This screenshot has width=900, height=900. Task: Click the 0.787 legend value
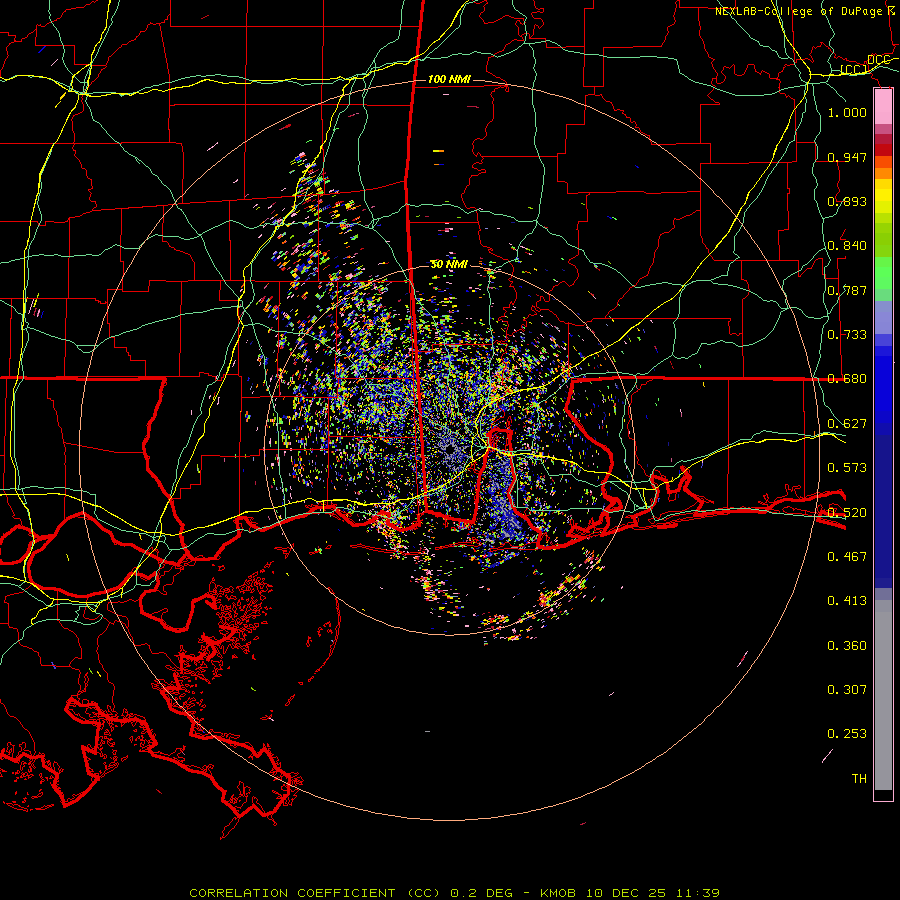847,290
